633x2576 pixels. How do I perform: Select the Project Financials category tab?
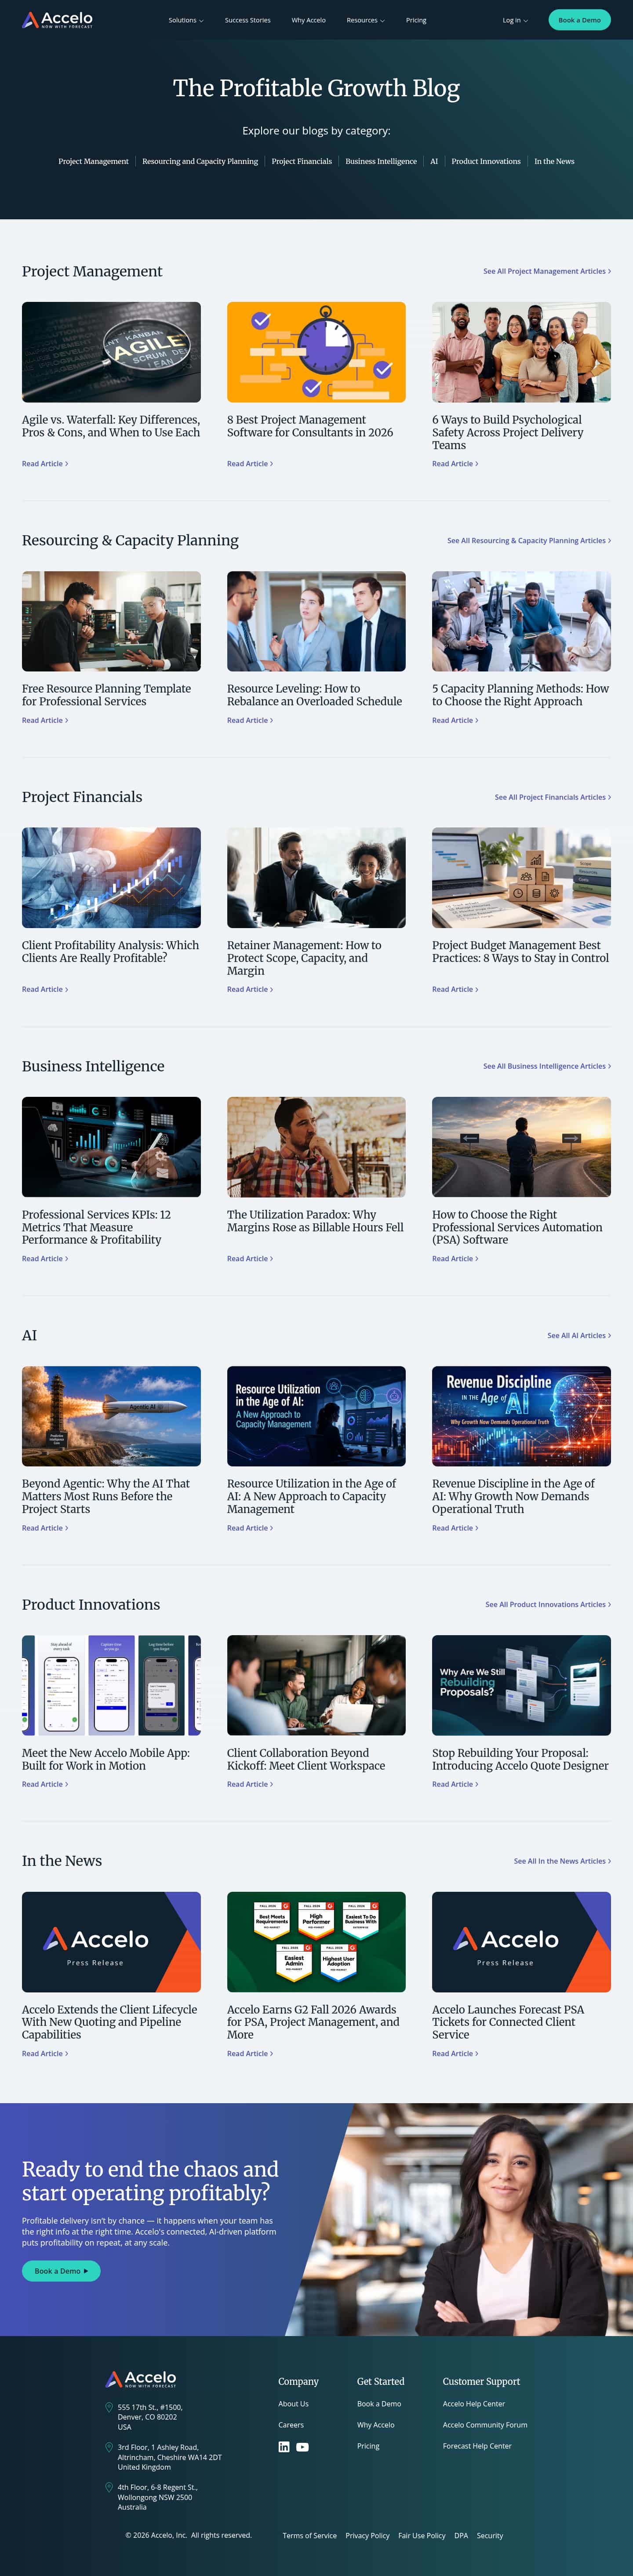[x=302, y=161]
